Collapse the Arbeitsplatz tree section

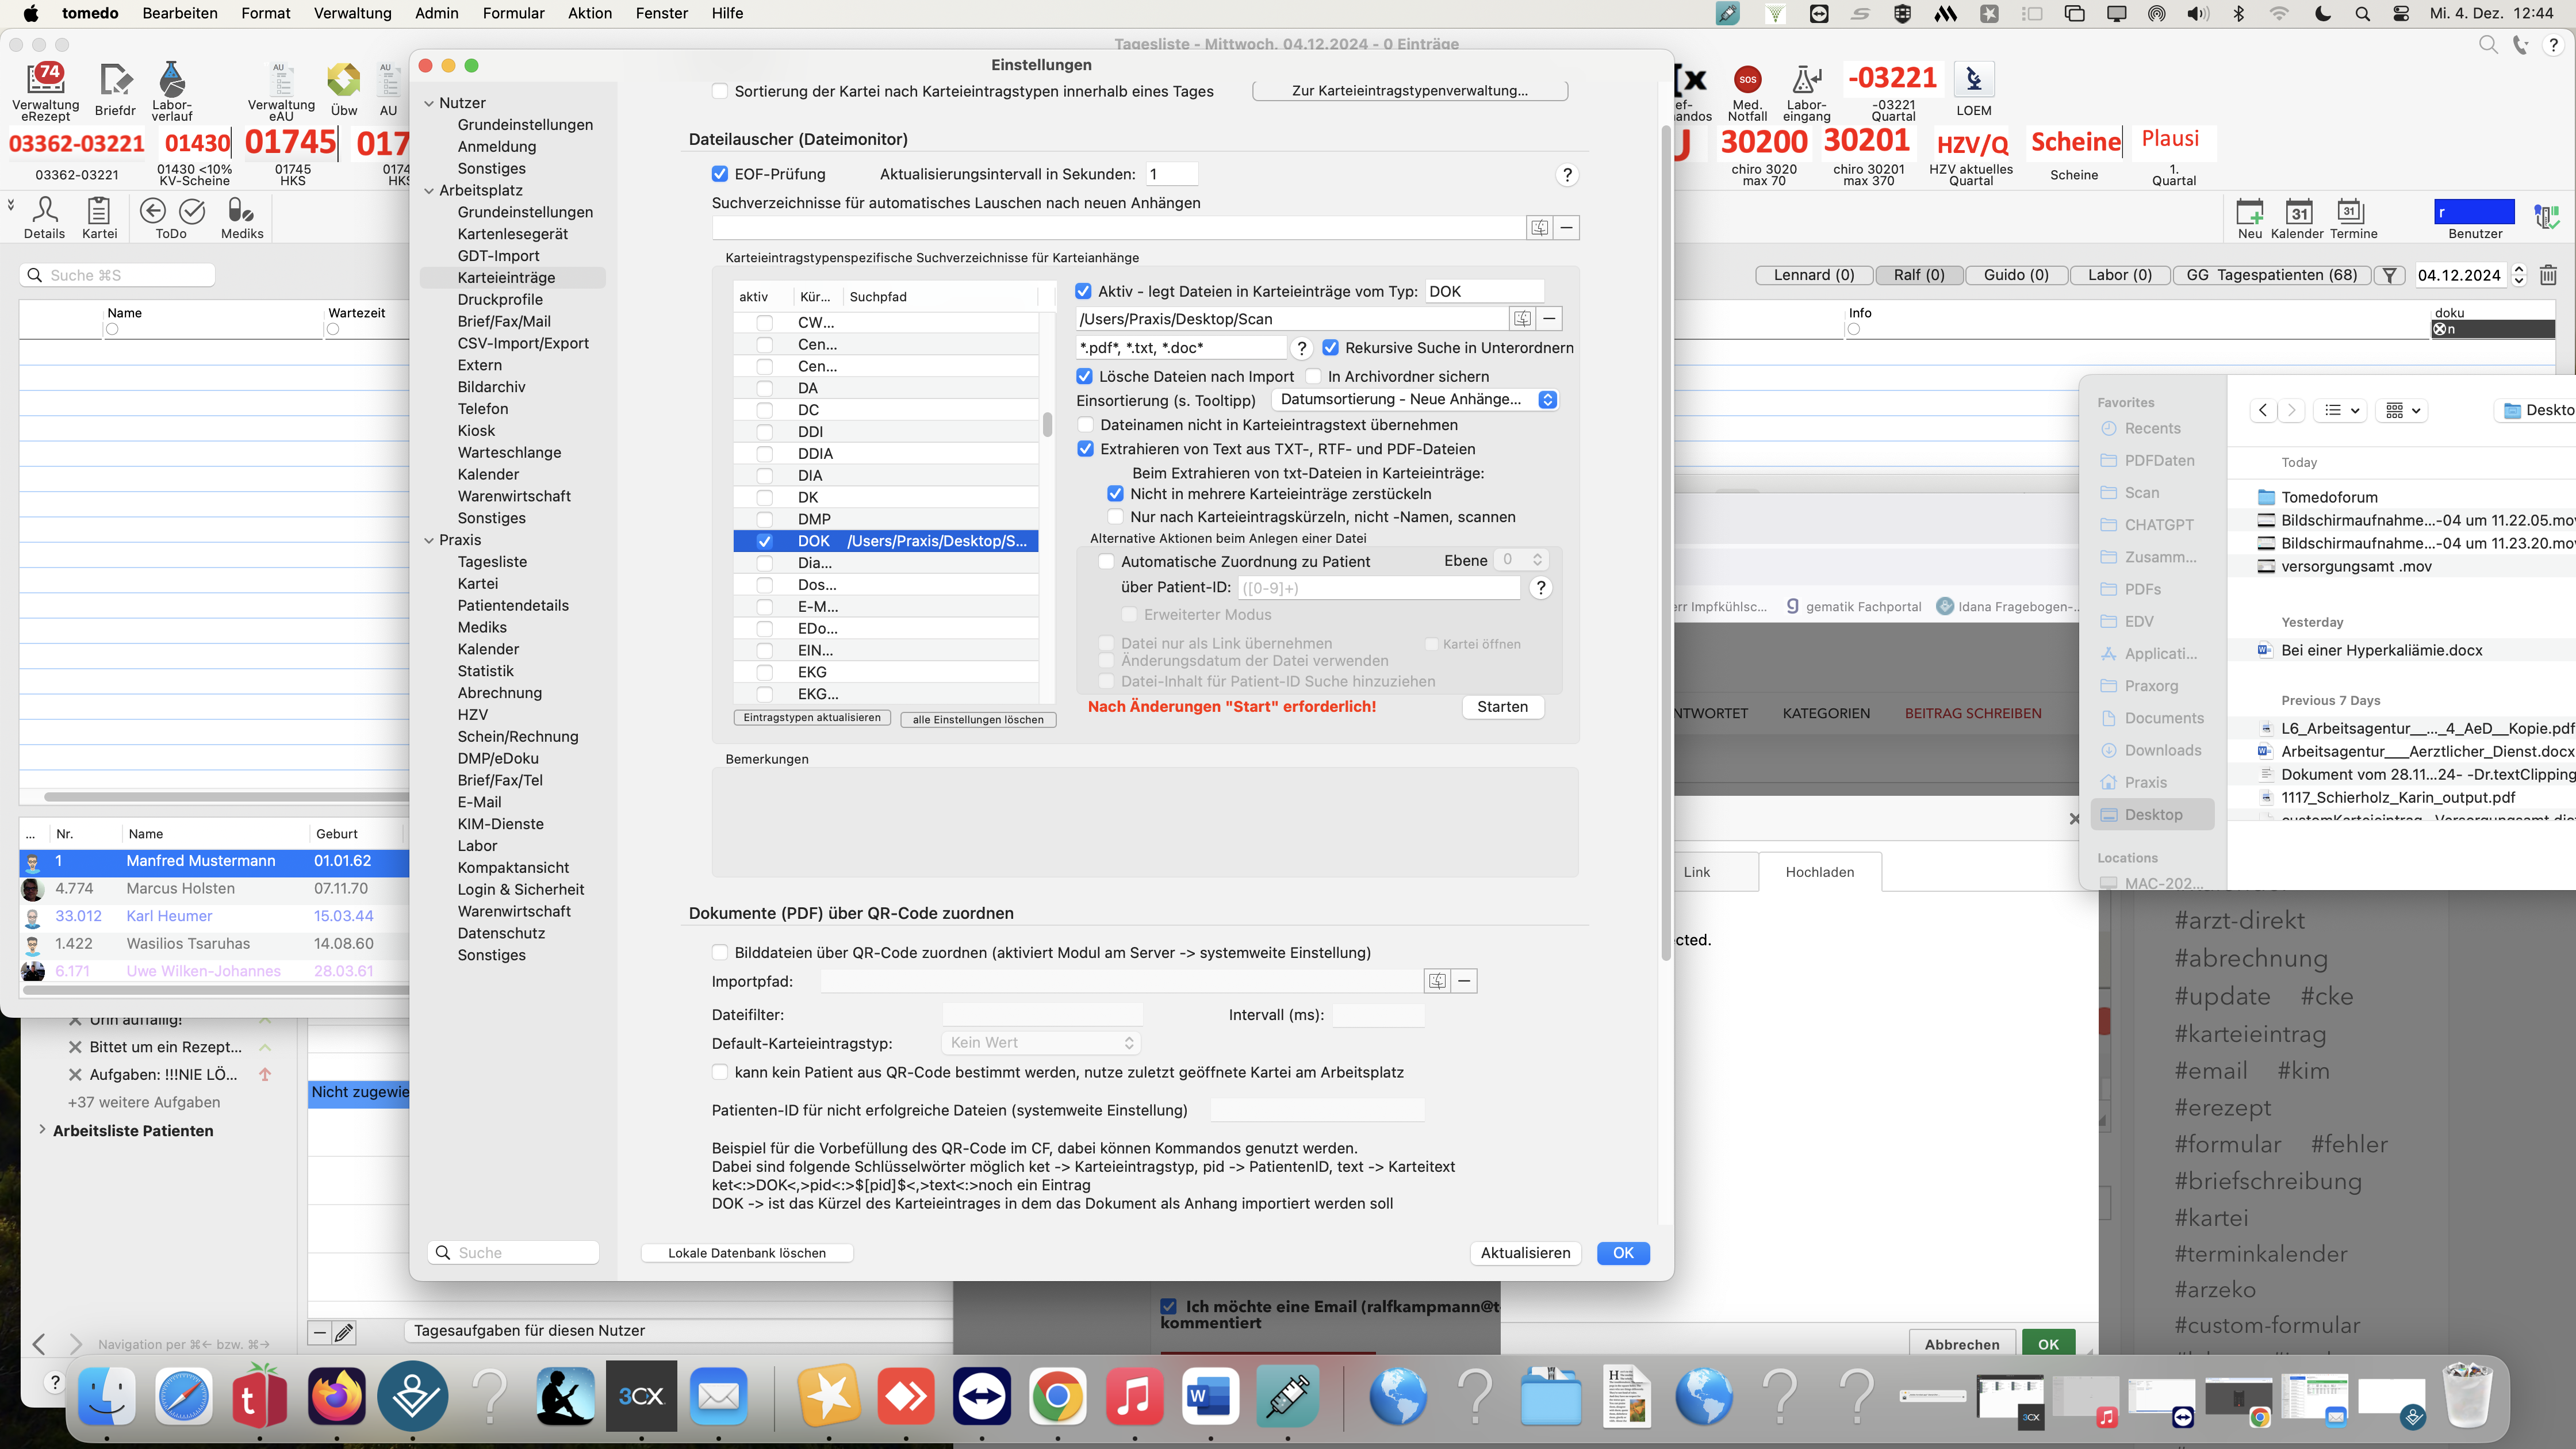point(429,190)
